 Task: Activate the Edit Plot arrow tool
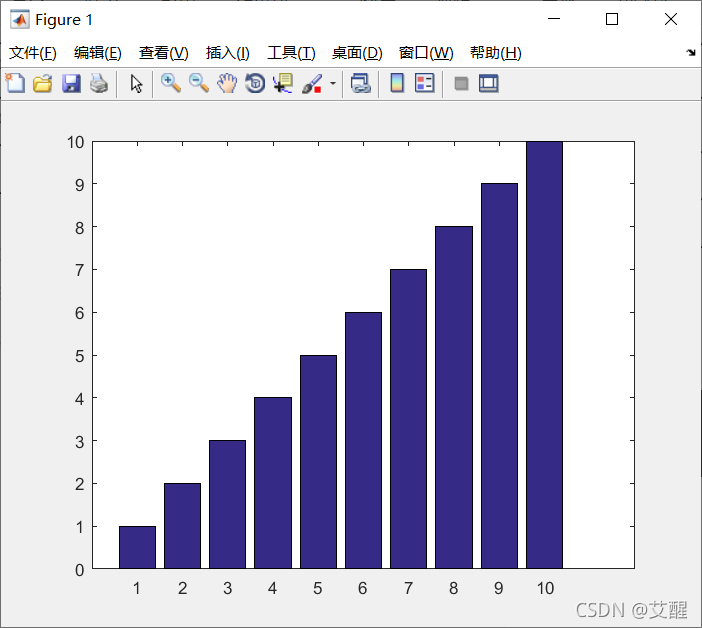click(x=136, y=84)
